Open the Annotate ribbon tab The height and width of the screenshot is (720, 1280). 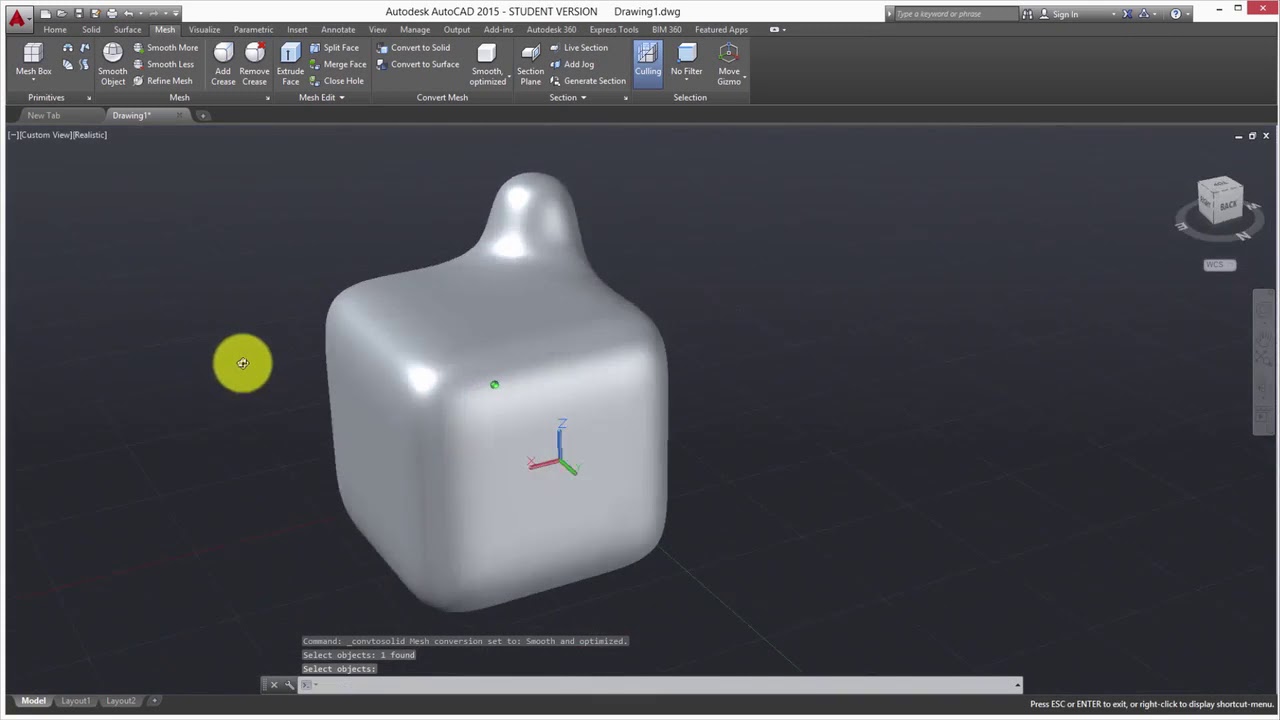pos(338,30)
